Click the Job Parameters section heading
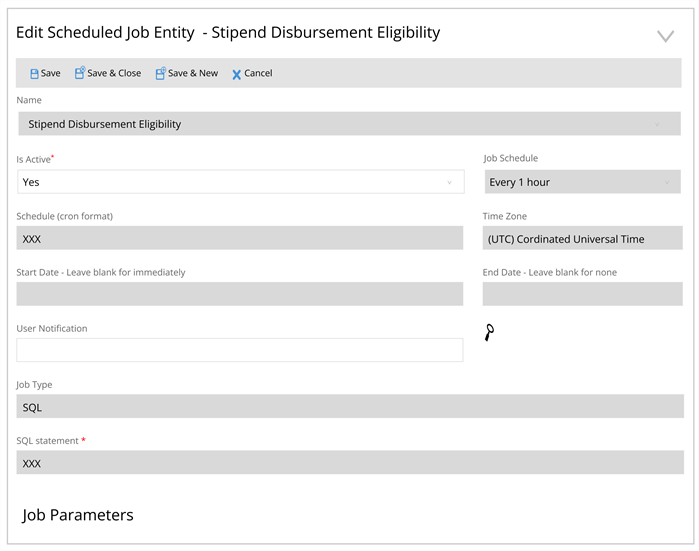Screen dimensions: 699x551 pyautogui.click(x=78, y=515)
